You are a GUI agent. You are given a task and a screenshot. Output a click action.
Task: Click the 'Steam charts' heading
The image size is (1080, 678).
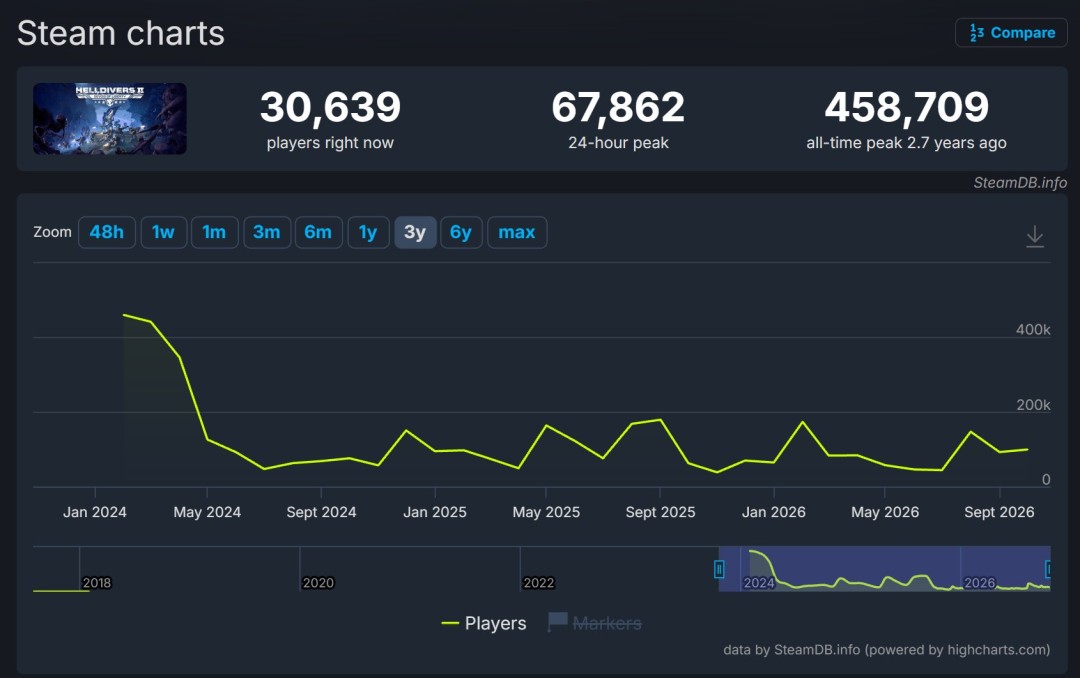point(121,33)
